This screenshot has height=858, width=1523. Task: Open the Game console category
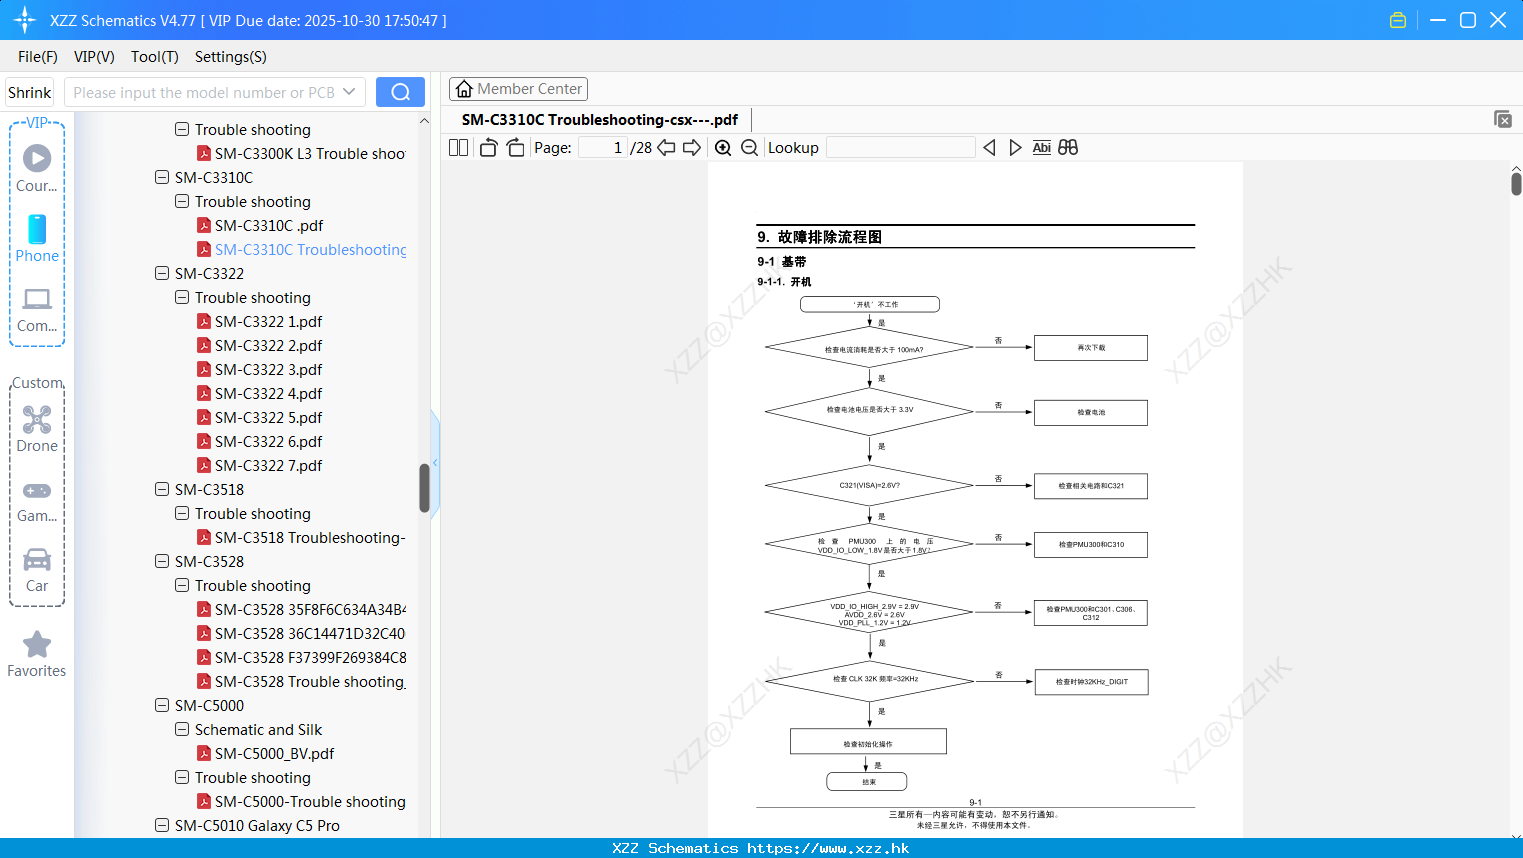point(37,500)
